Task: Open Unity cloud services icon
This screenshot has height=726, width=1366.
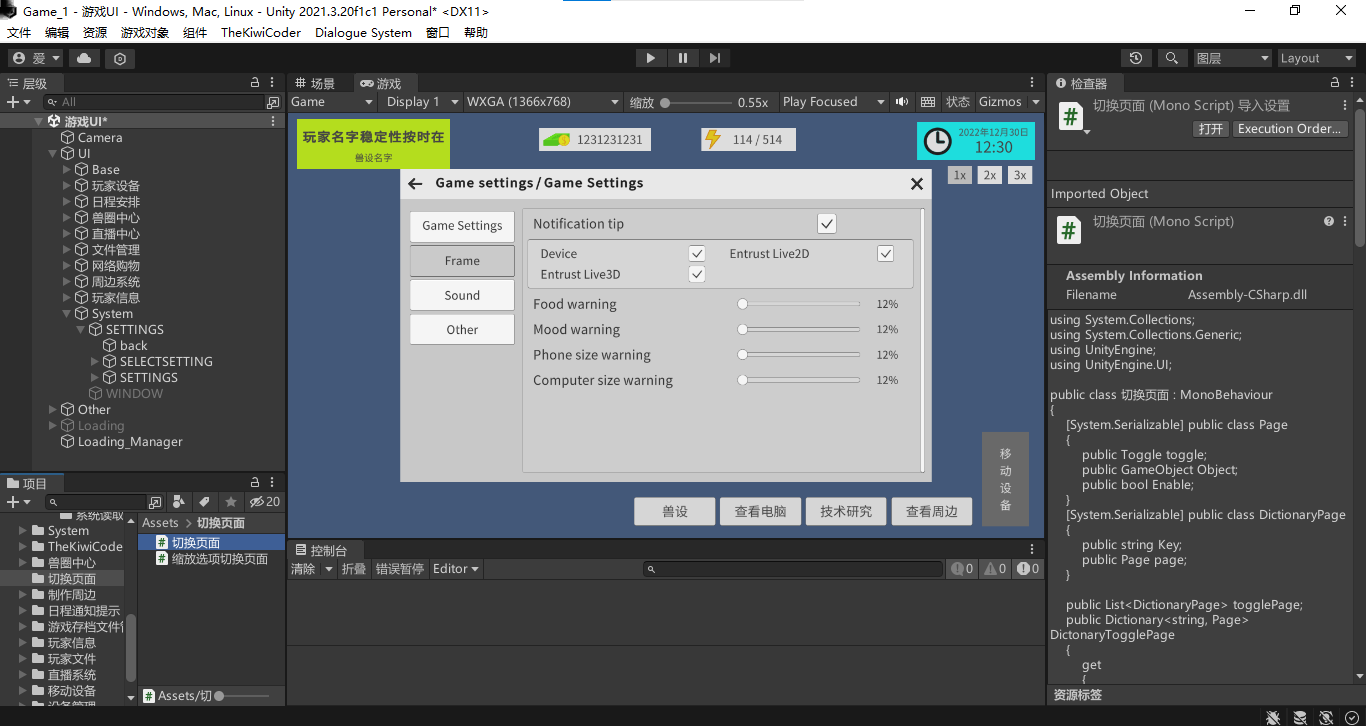Action: click(83, 59)
